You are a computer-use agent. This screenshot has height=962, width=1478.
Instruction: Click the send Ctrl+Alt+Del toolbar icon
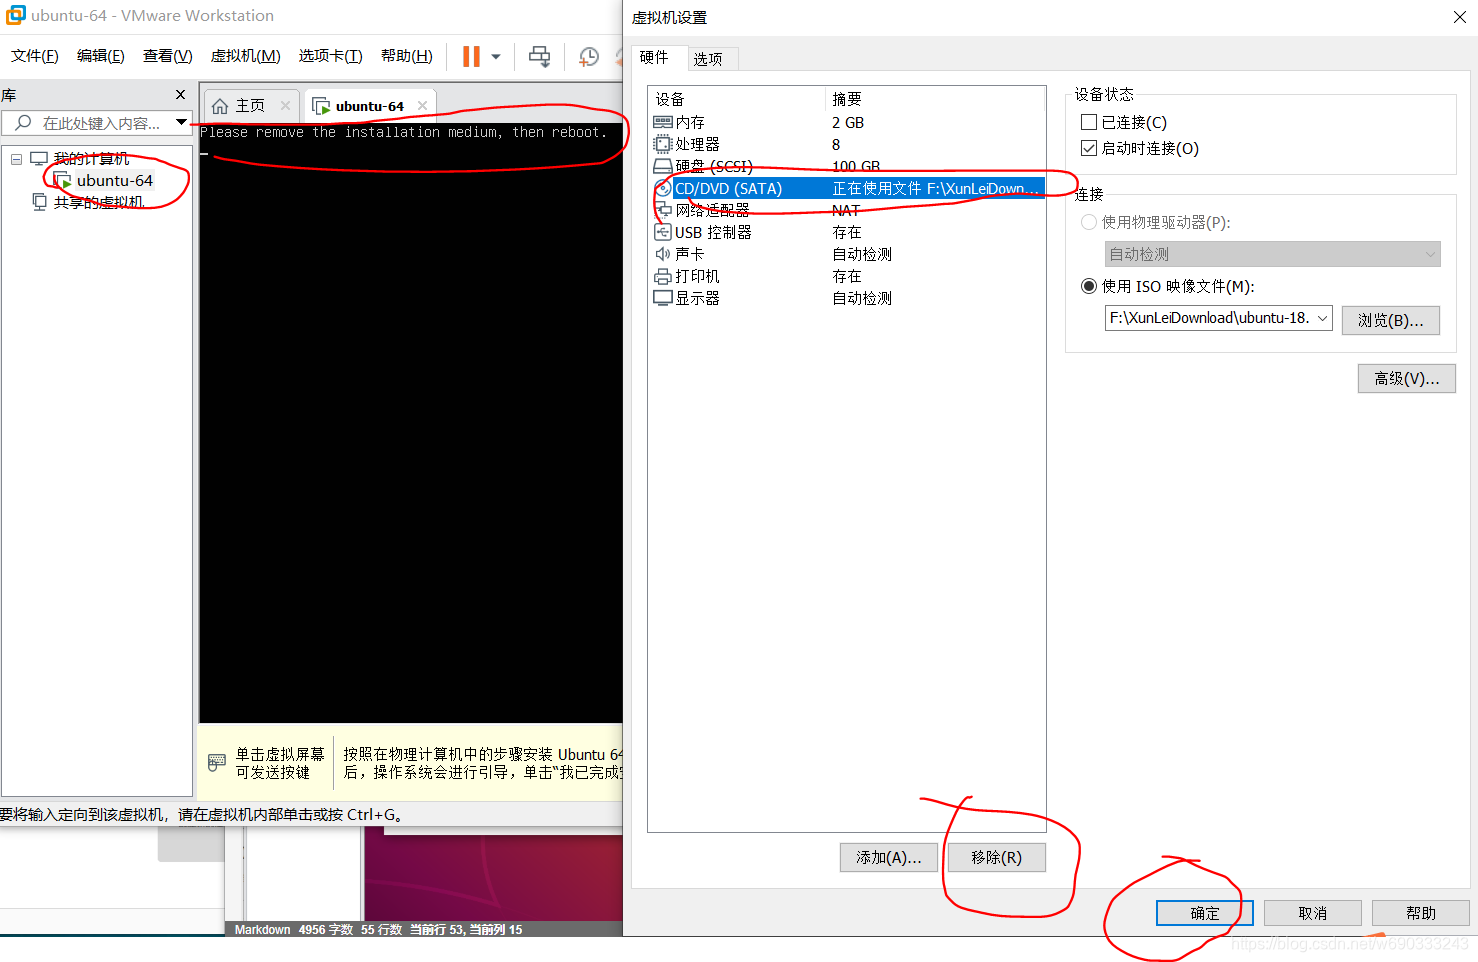click(x=539, y=57)
